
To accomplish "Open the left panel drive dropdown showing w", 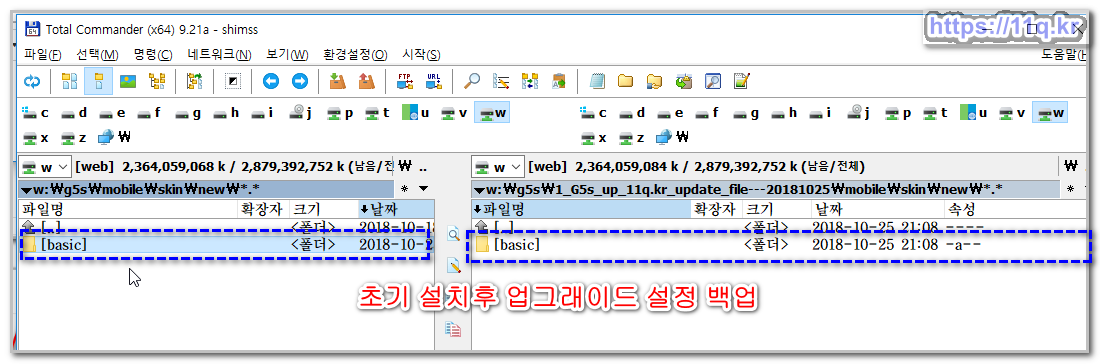I will 44,167.
